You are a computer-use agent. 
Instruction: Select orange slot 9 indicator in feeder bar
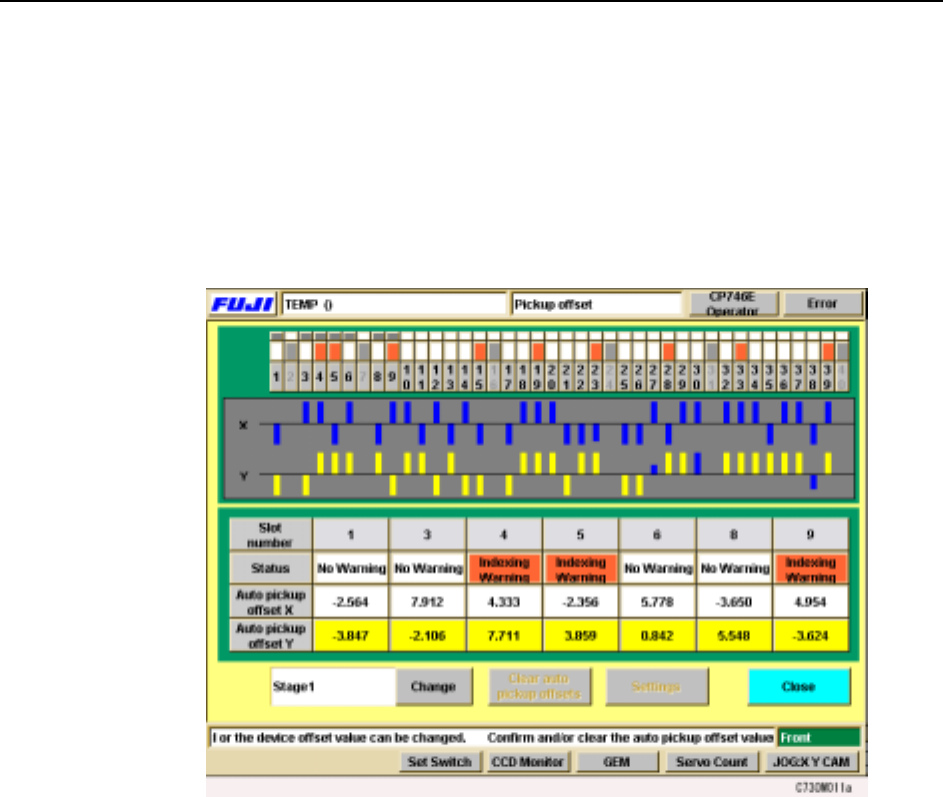coord(393,351)
